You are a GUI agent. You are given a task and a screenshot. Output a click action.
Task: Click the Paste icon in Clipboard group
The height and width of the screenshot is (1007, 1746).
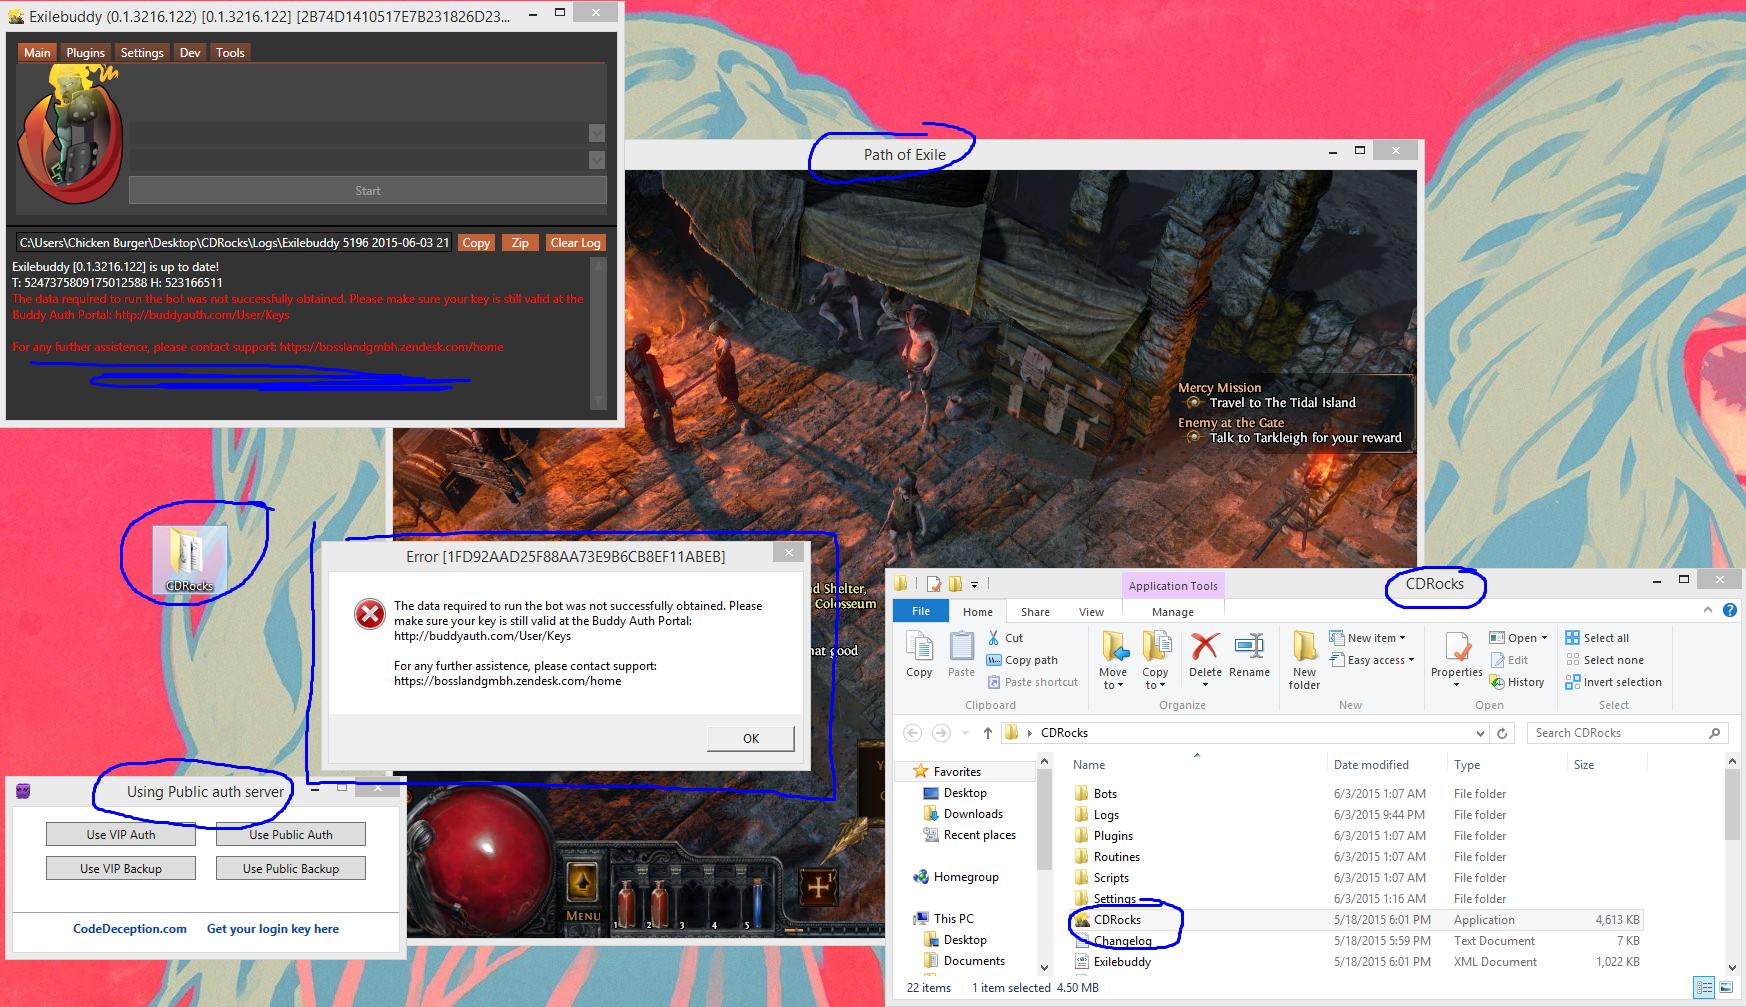tap(961, 648)
